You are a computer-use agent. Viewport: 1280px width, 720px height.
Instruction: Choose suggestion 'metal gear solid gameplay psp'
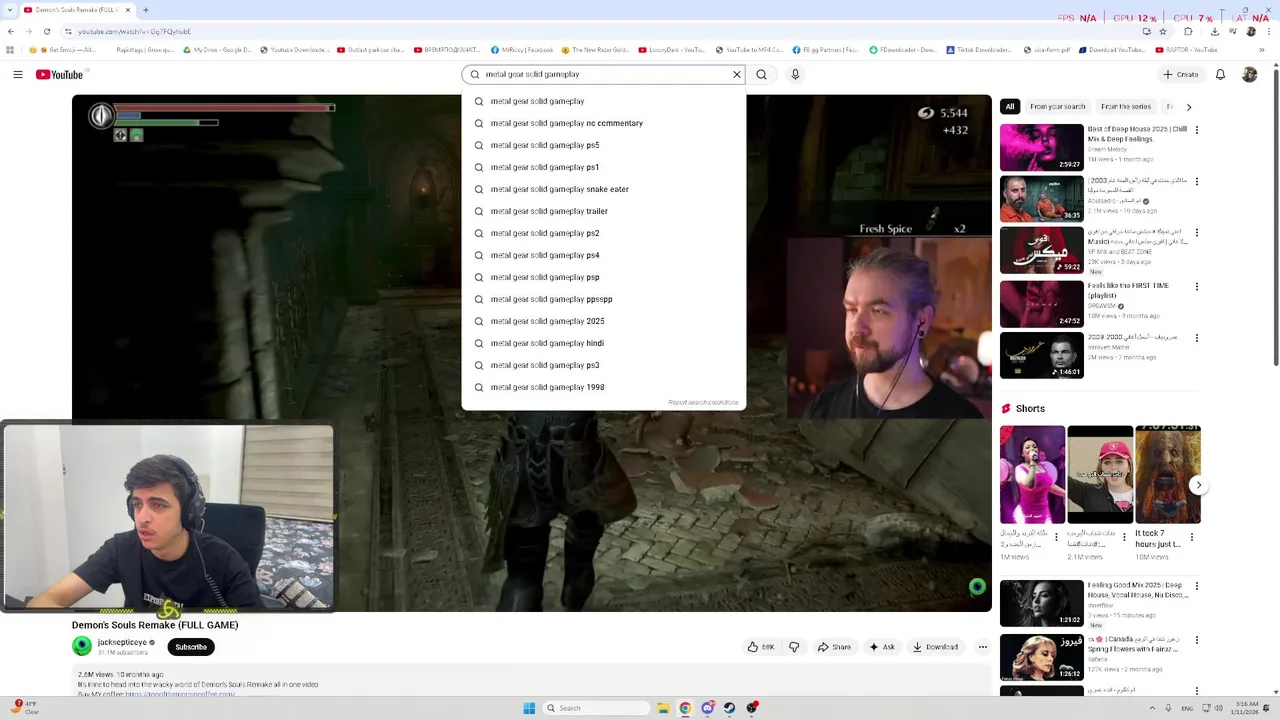coord(603,277)
